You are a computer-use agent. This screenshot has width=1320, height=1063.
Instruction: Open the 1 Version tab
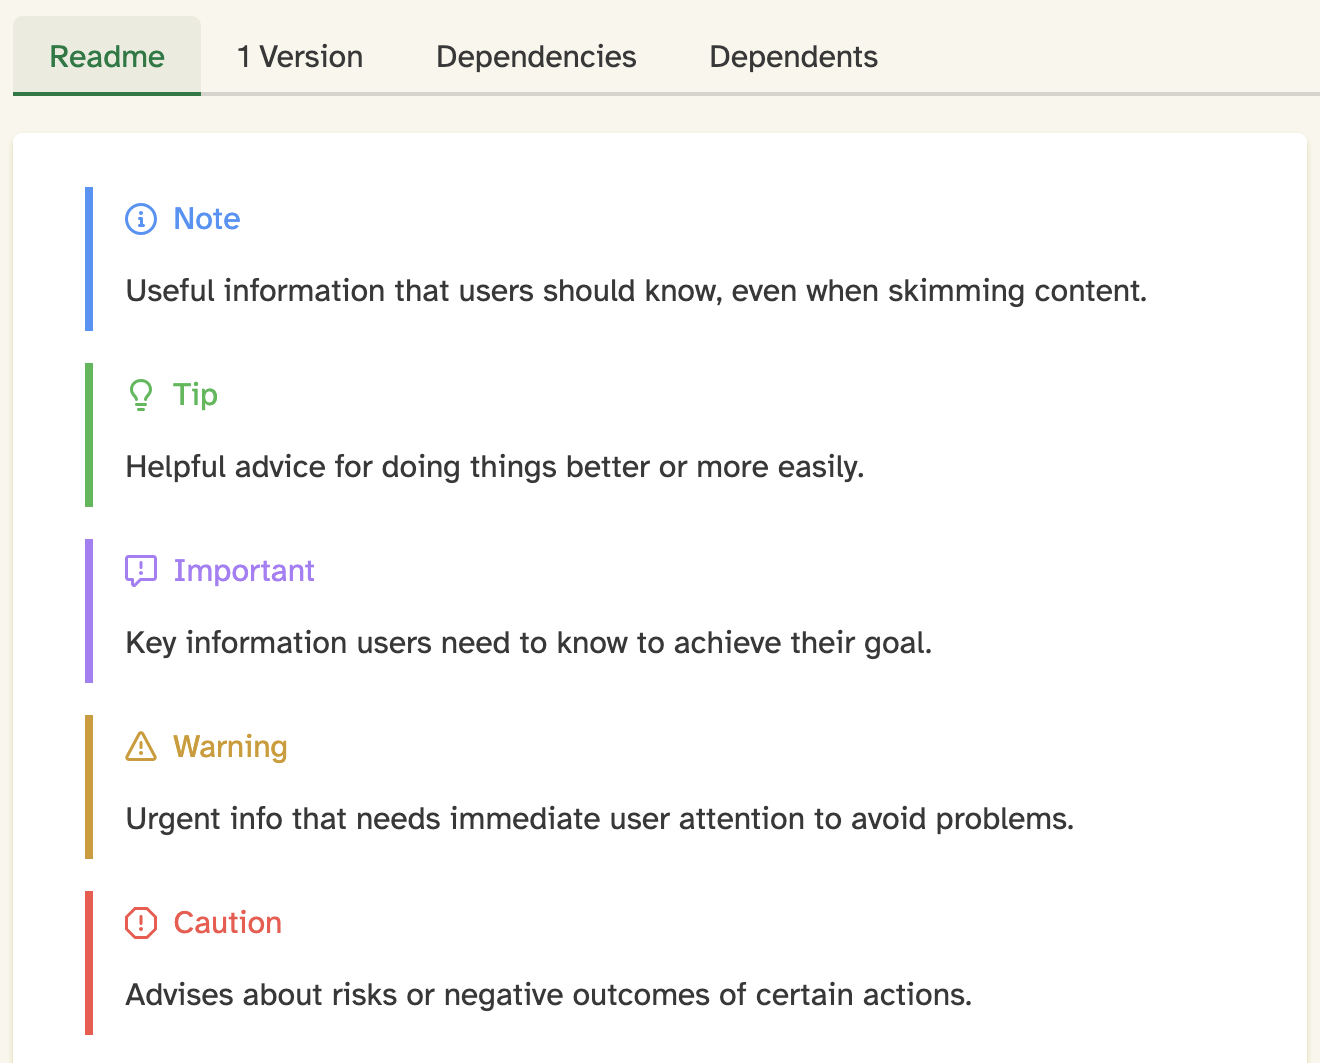(300, 57)
